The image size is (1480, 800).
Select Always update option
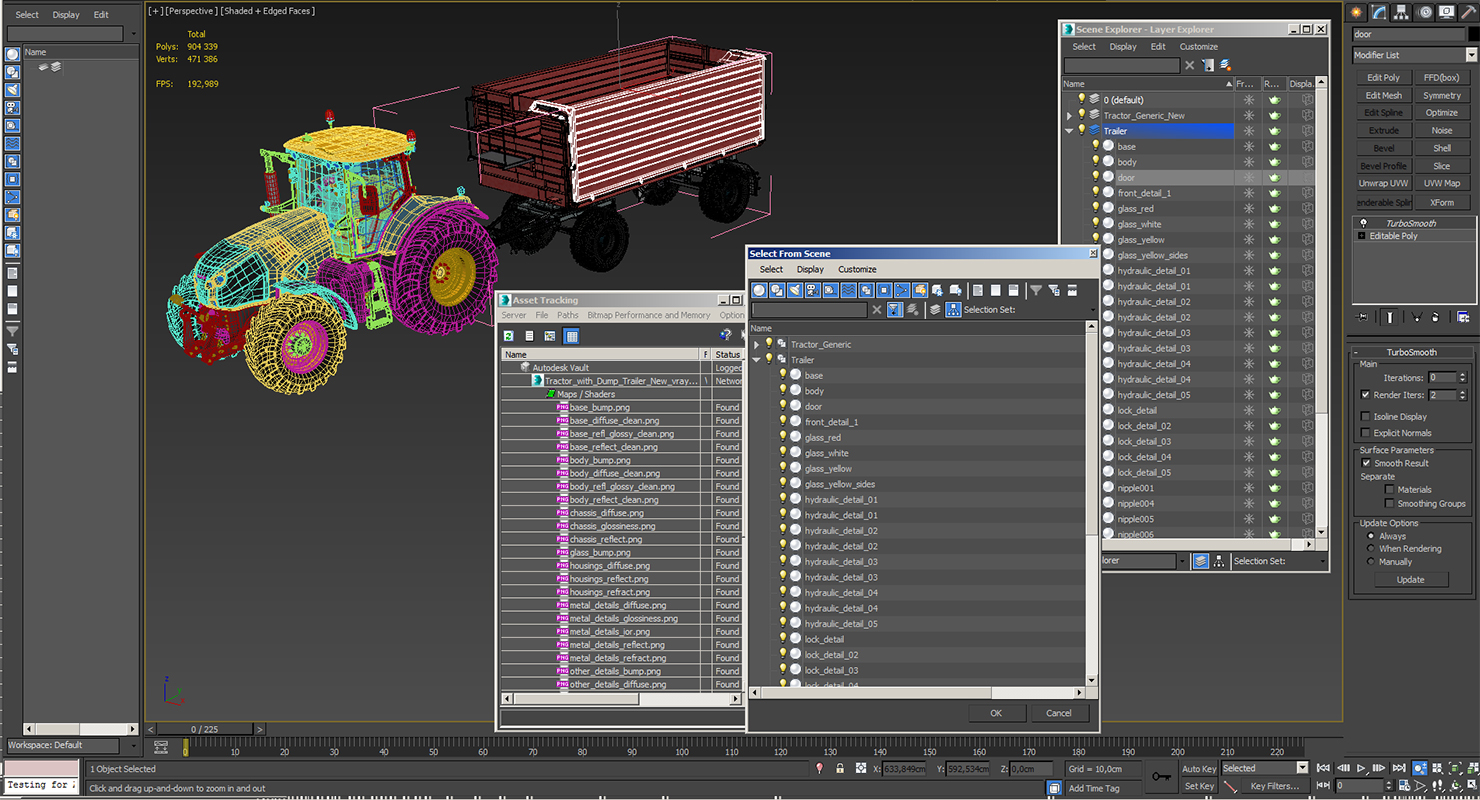(1371, 536)
